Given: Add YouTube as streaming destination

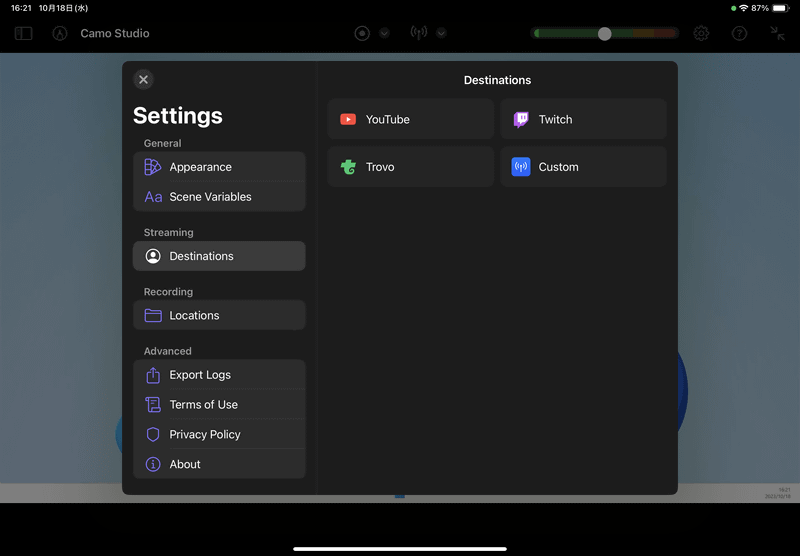Looking at the screenshot, I should coord(411,119).
